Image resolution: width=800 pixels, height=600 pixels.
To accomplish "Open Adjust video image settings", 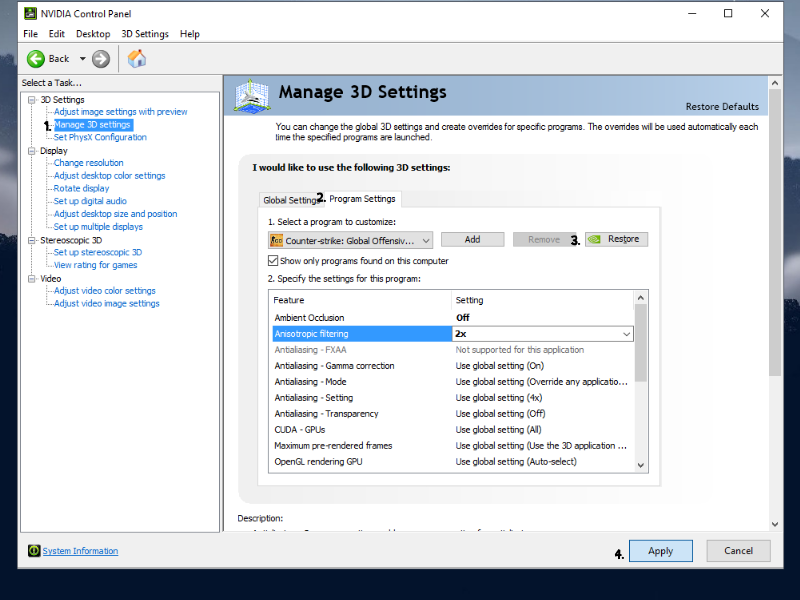I will (107, 303).
